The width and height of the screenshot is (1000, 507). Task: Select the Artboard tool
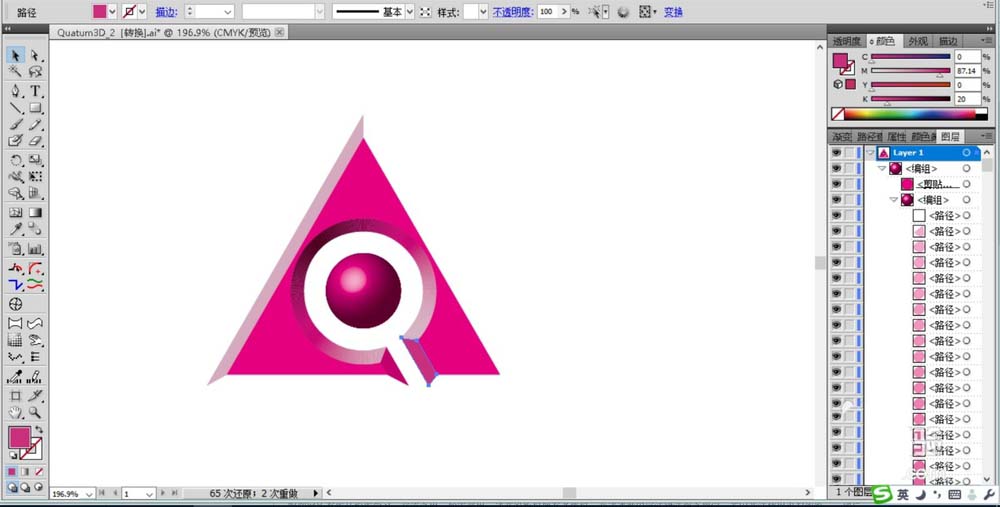pos(16,396)
